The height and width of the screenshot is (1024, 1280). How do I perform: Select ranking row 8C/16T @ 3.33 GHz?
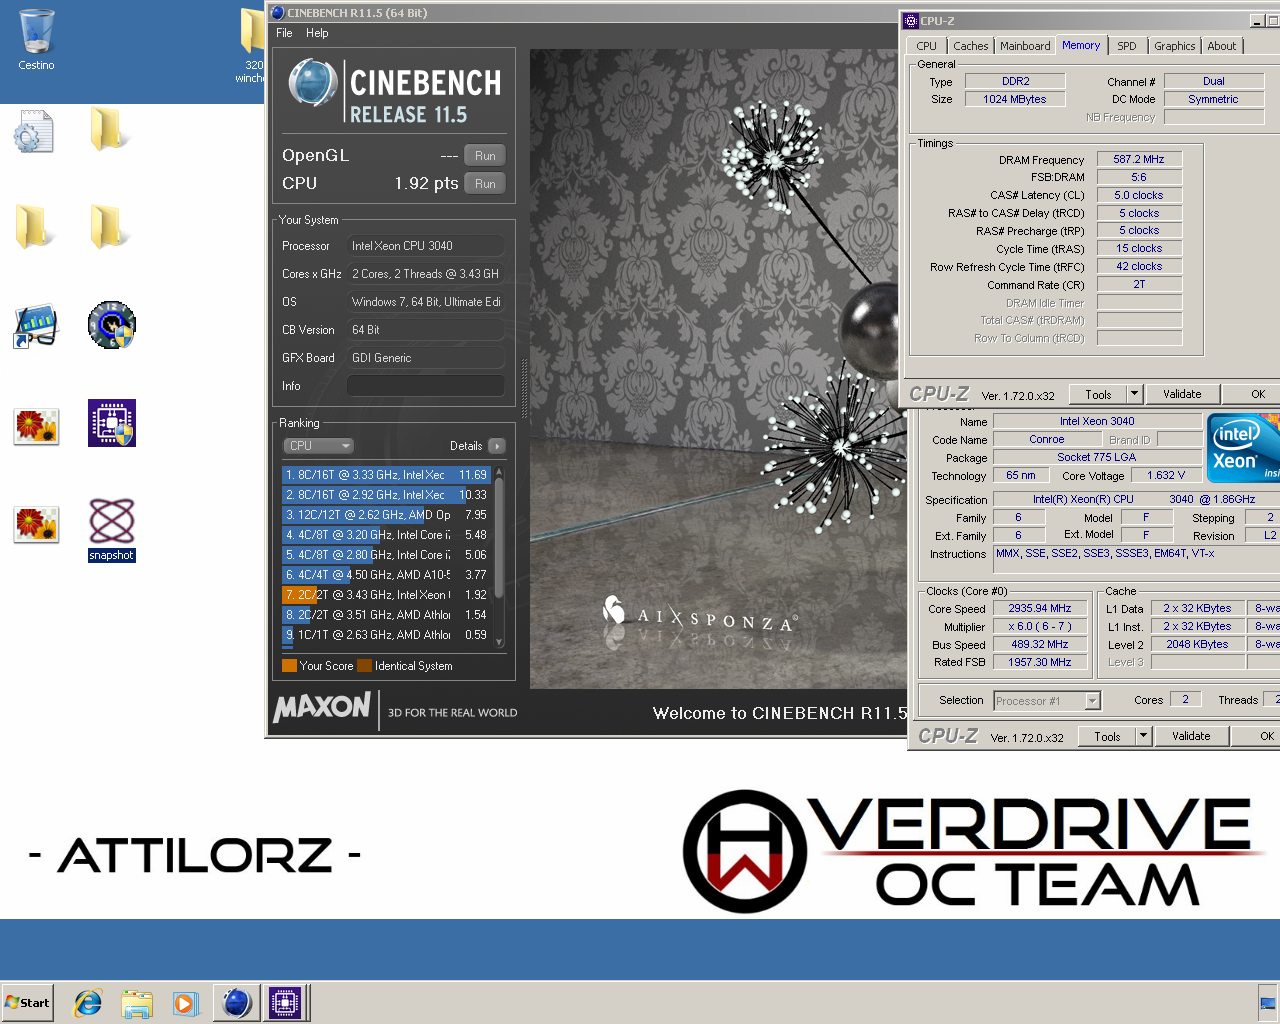[385, 475]
